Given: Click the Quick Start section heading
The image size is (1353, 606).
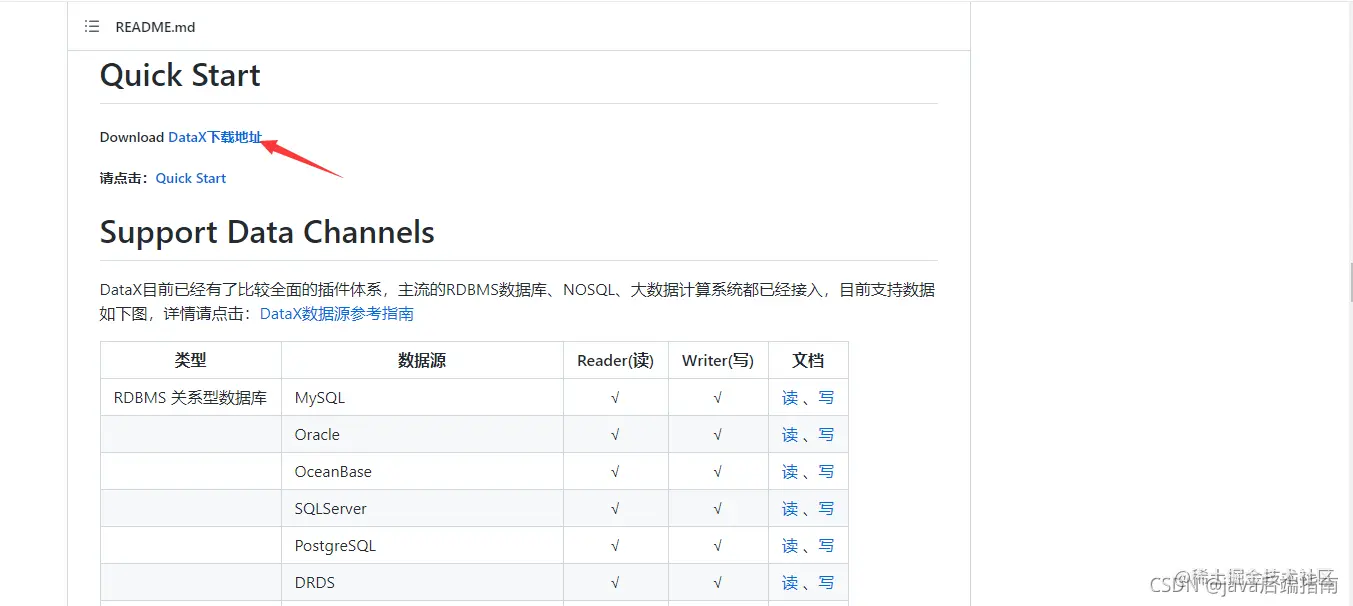Looking at the screenshot, I should 179,75.
